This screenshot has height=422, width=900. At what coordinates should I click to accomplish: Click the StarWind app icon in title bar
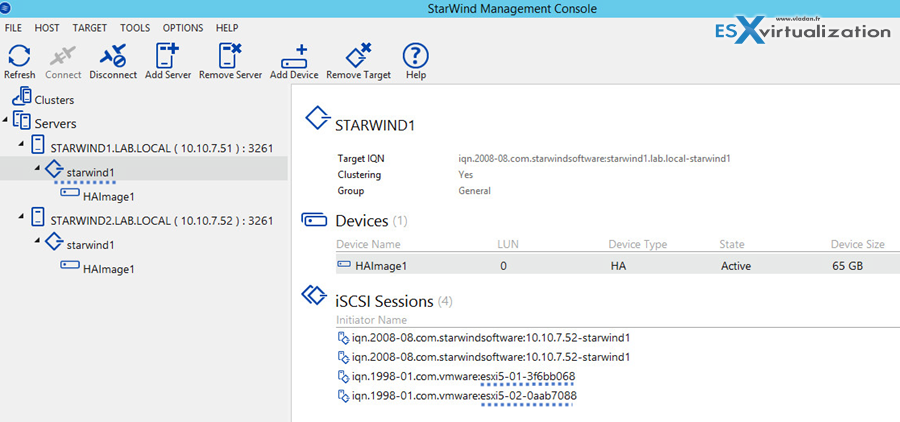pyautogui.click(x=6, y=8)
